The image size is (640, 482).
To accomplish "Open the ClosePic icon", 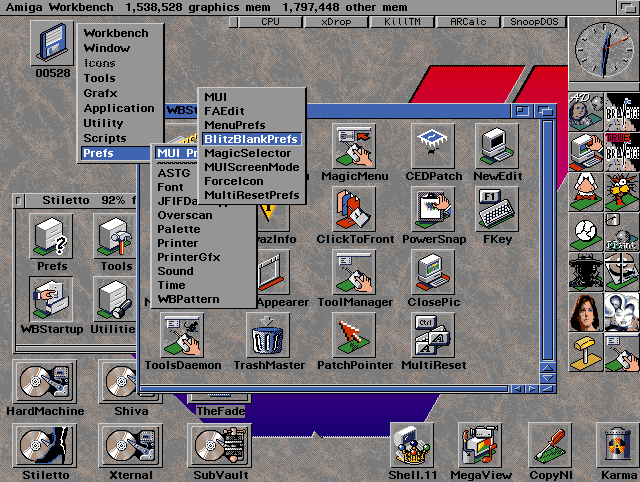I will [x=433, y=272].
